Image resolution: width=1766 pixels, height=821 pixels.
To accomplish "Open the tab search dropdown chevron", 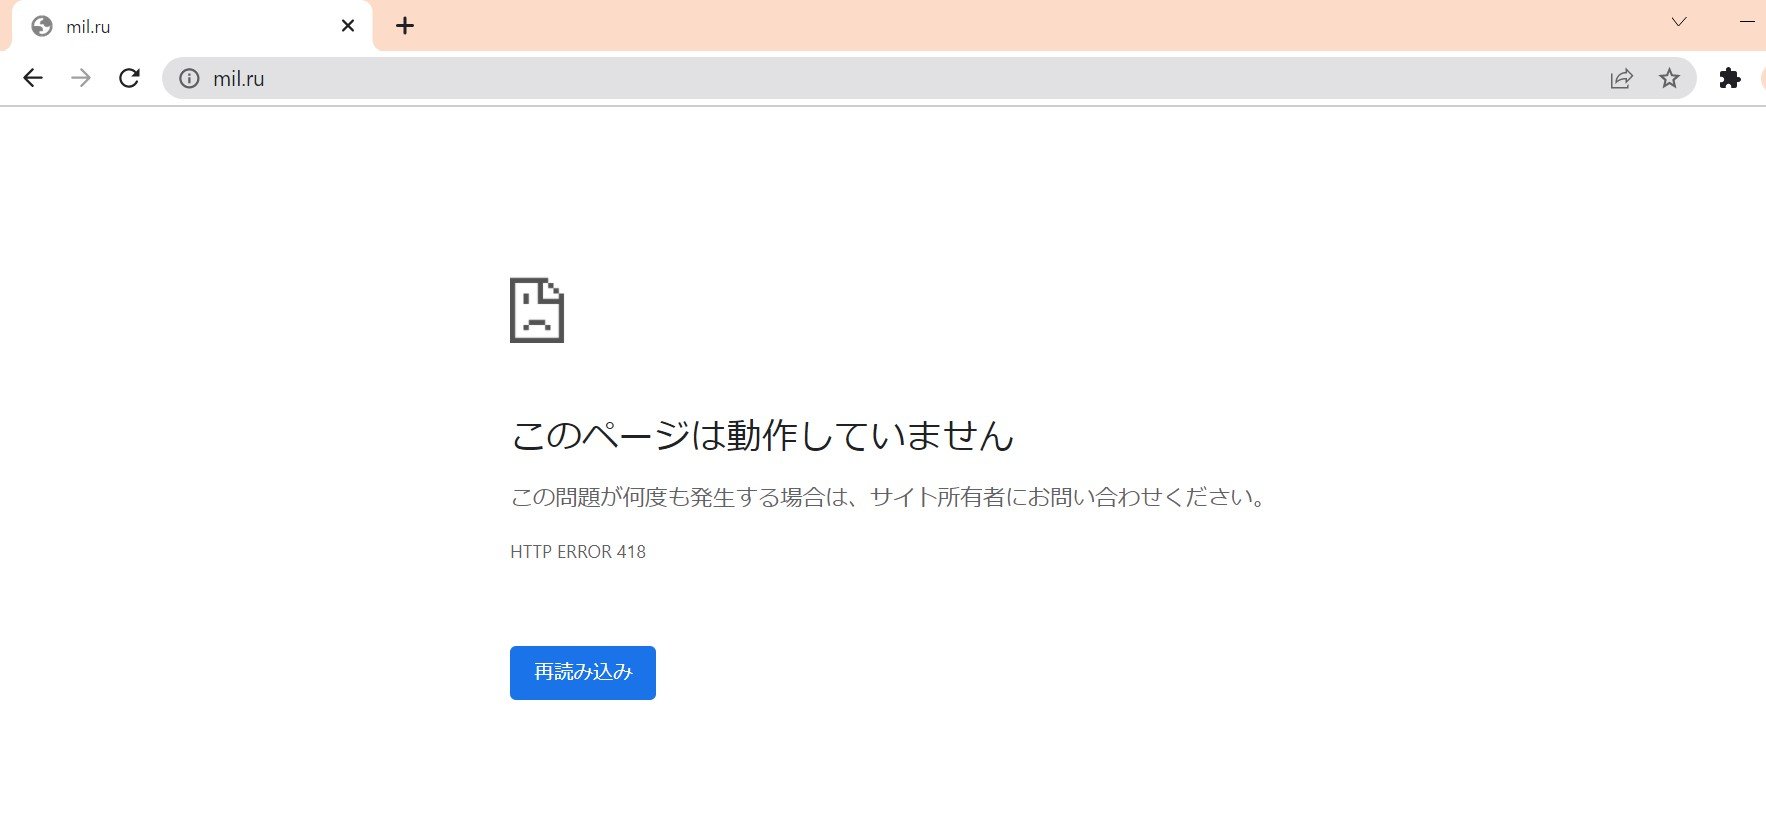I will coord(1679,22).
